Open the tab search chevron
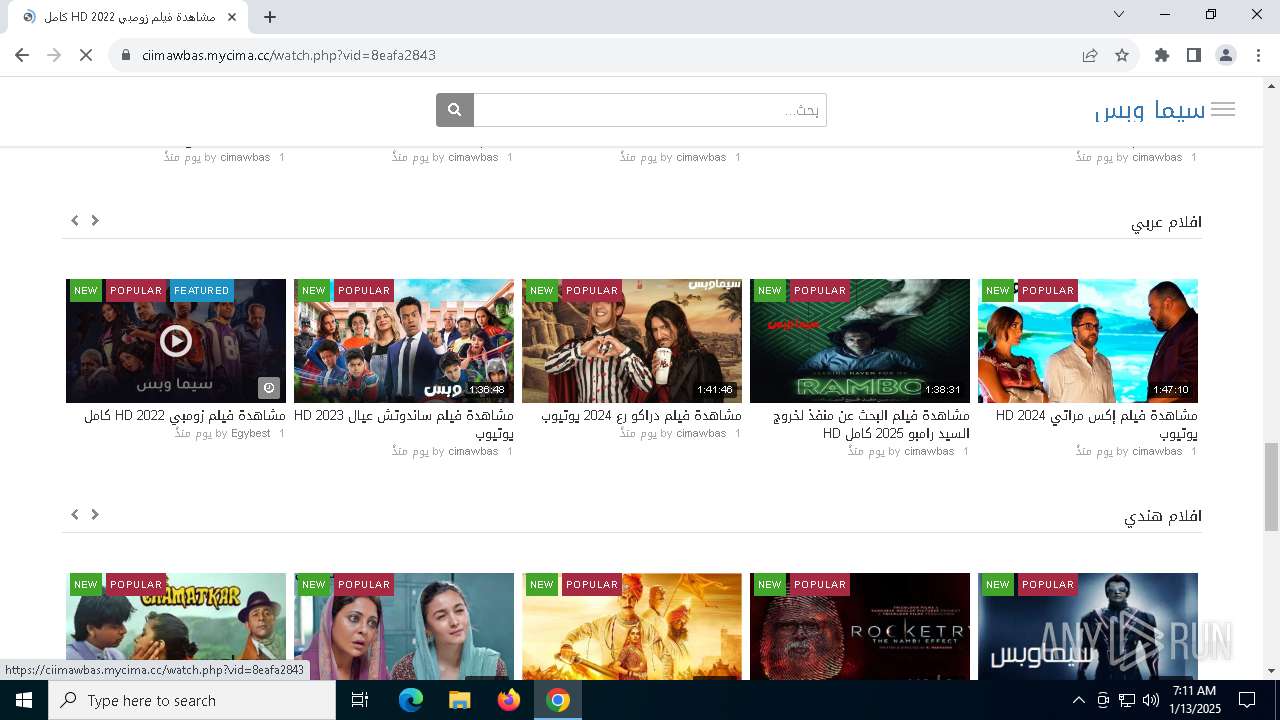 pyautogui.click(x=1119, y=14)
